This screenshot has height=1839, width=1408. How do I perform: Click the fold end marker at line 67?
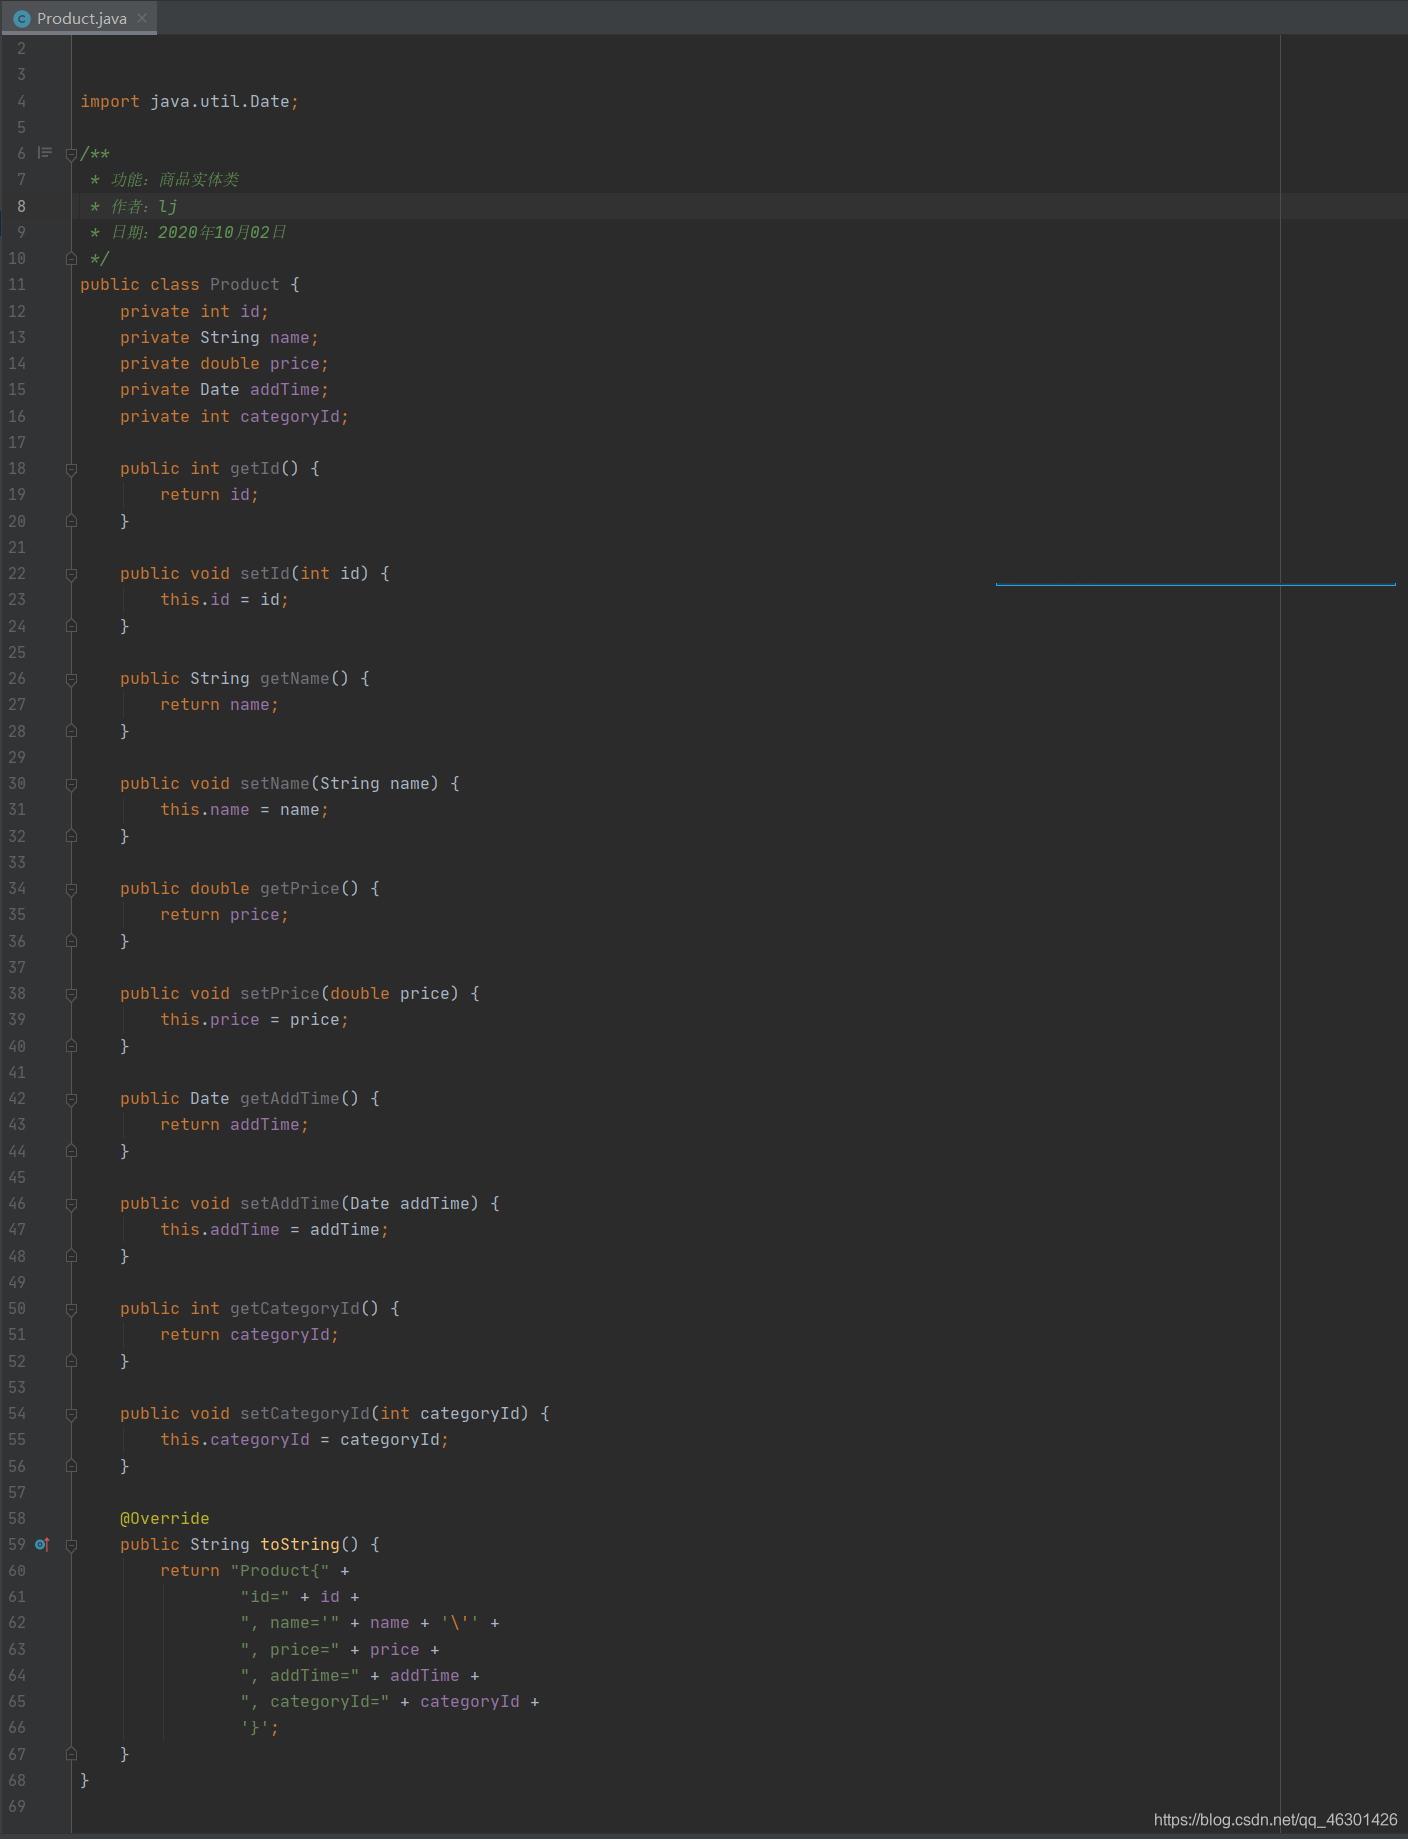(71, 1753)
